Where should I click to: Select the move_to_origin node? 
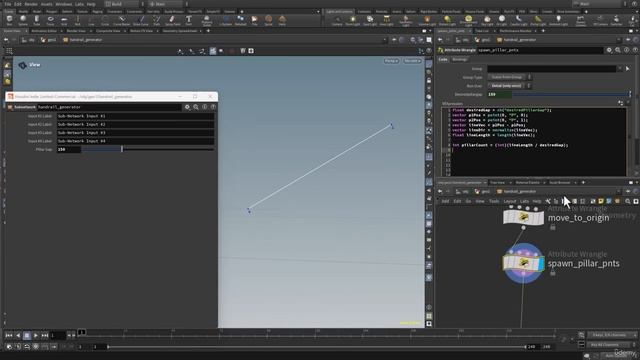pyautogui.click(x=523, y=217)
